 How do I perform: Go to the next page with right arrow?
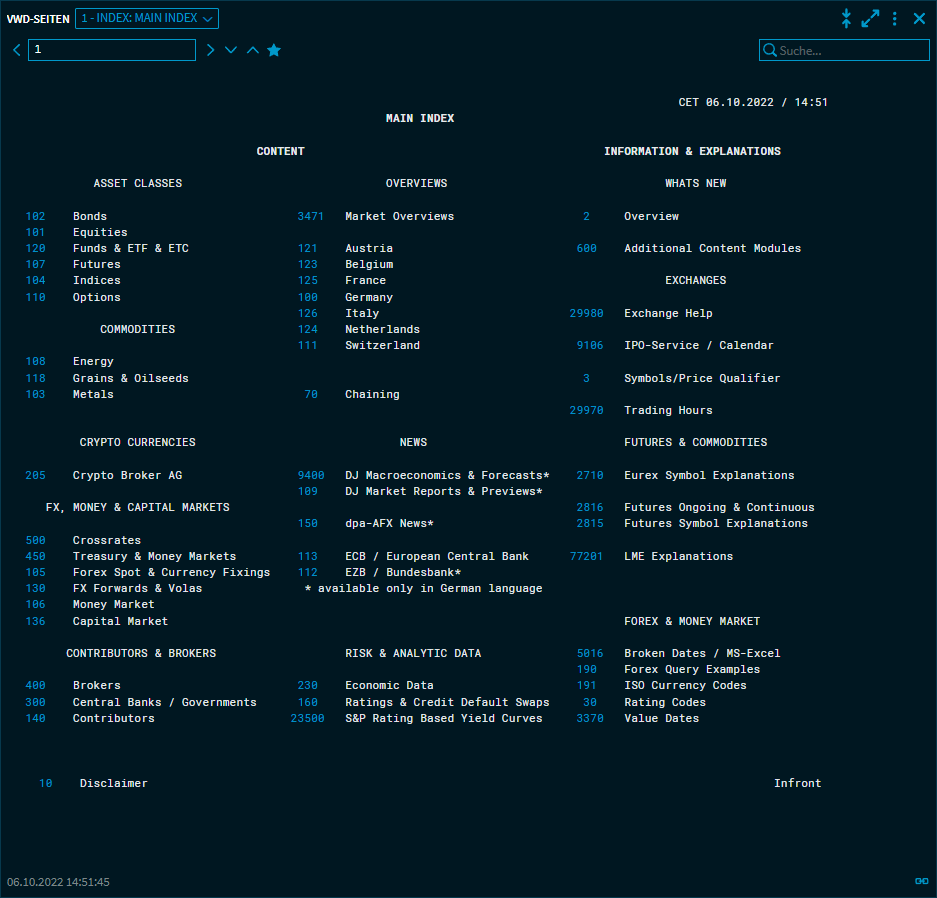pyautogui.click(x=210, y=50)
